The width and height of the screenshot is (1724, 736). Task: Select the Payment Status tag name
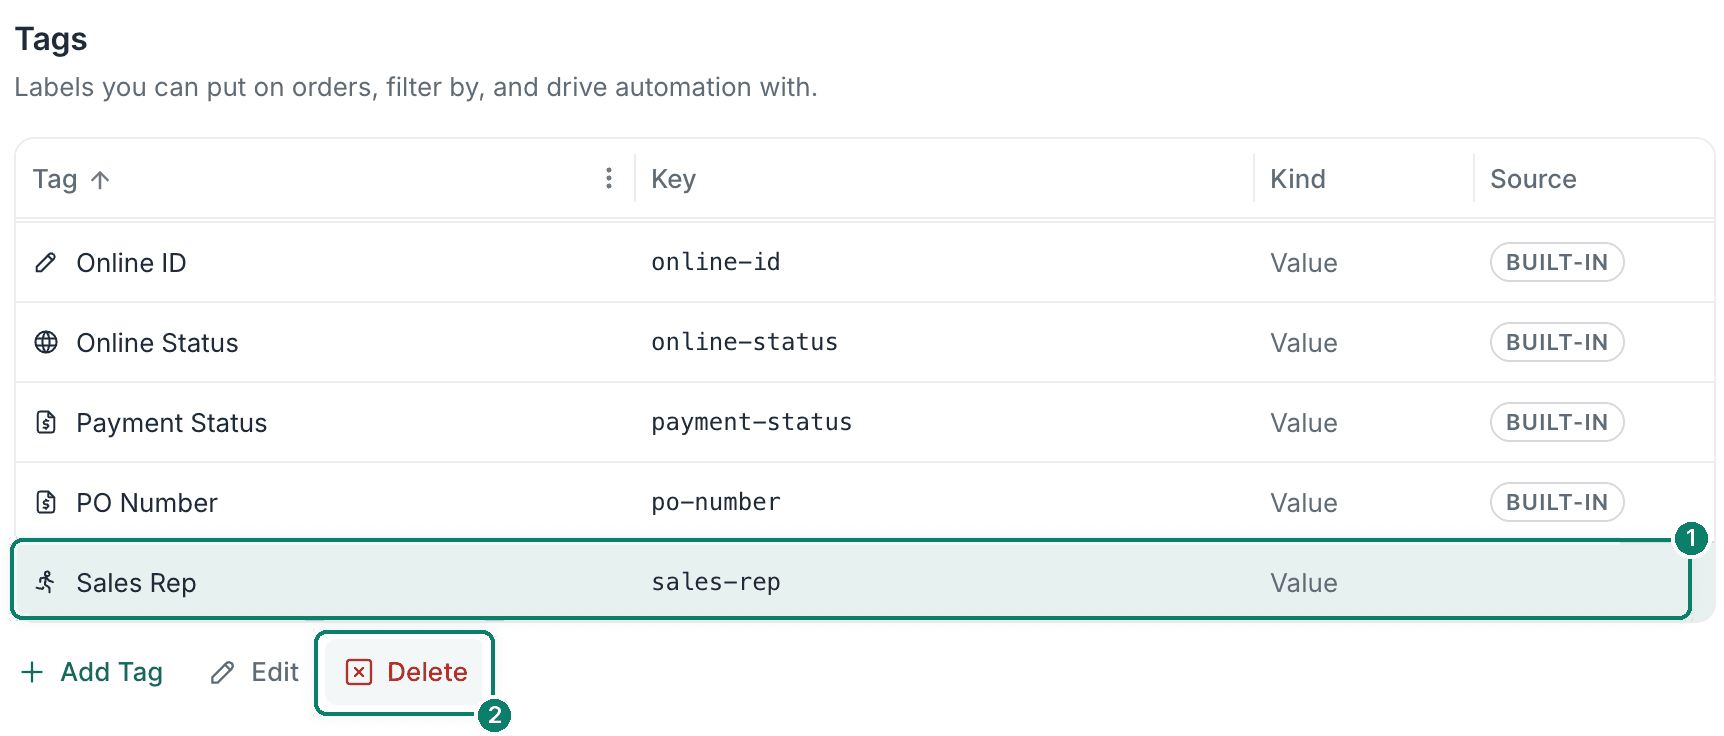(x=172, y=423)
